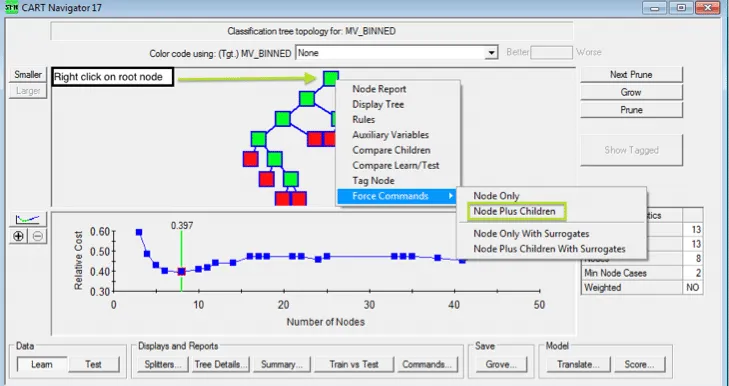Expand the Force Commands submenu arrow
The image size is (729, 386).
coord(451,196)
